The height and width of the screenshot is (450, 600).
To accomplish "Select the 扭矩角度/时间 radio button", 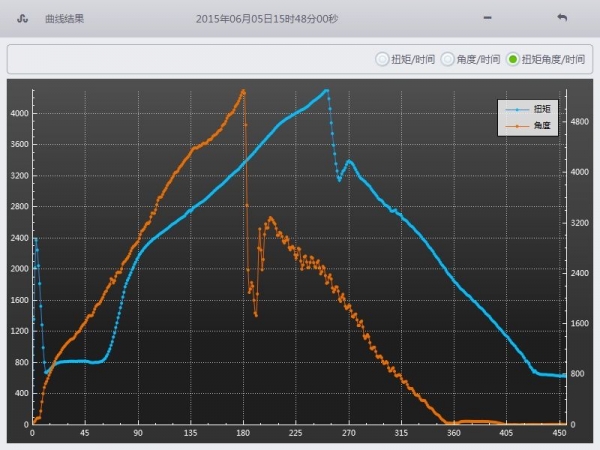I will click(513, 59).
